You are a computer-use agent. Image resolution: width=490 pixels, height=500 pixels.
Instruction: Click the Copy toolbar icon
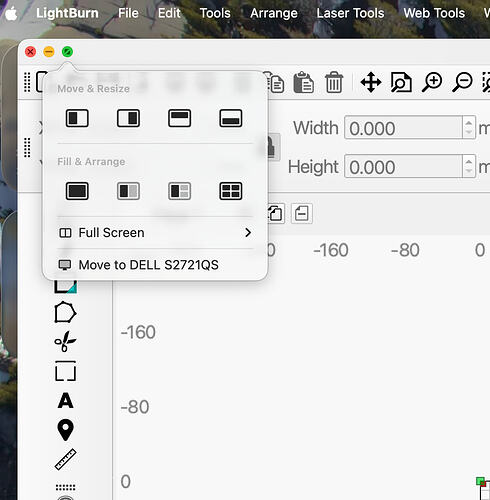[275, 82]
